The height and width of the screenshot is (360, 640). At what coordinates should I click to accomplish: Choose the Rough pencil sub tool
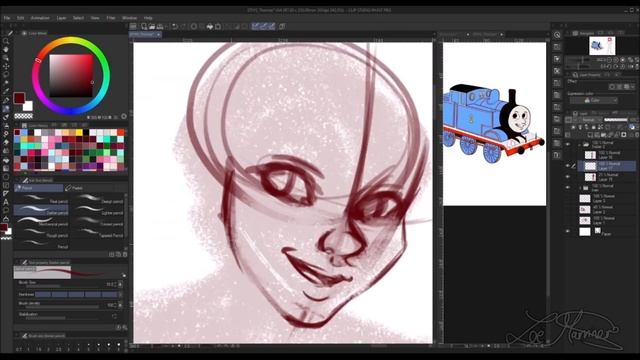pos(42,233)
